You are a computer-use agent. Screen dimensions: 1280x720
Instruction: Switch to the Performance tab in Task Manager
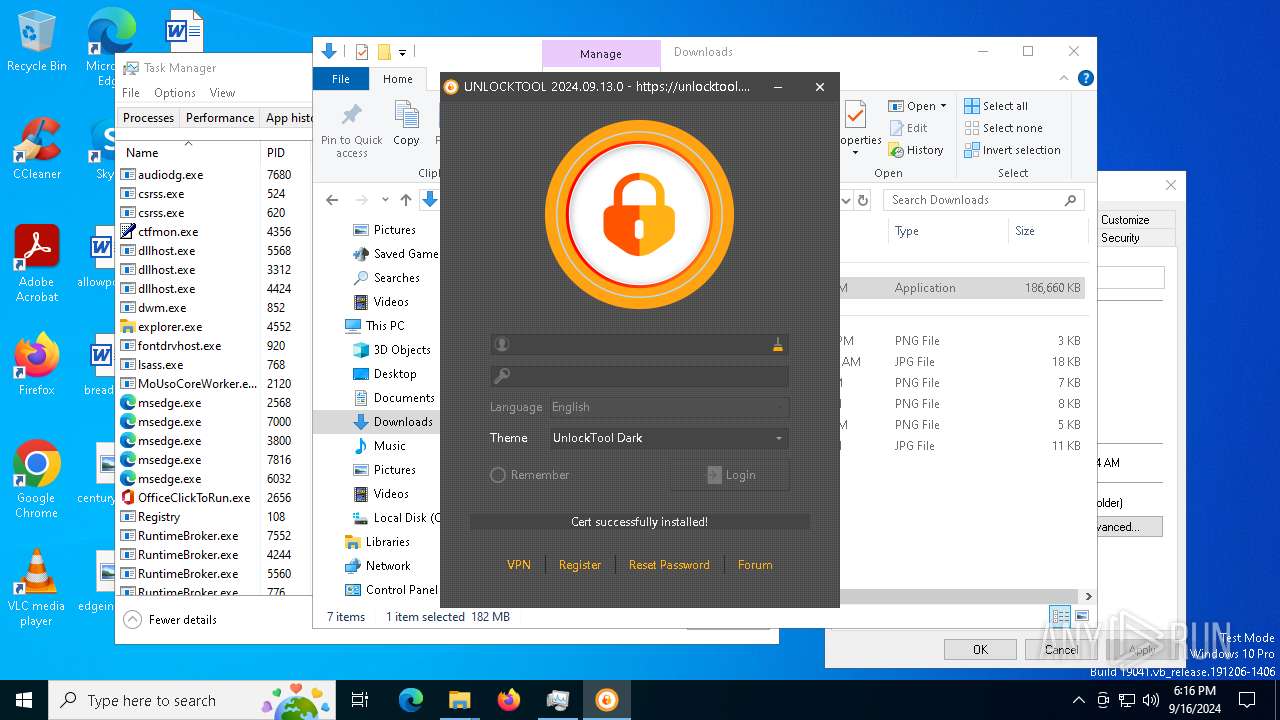click(220, 117)
